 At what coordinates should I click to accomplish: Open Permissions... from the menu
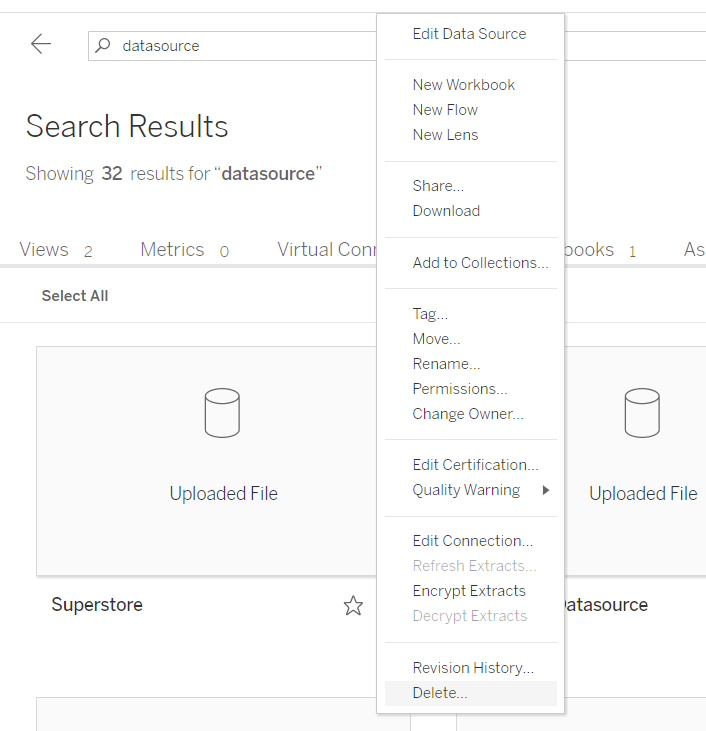coord(460,389)
